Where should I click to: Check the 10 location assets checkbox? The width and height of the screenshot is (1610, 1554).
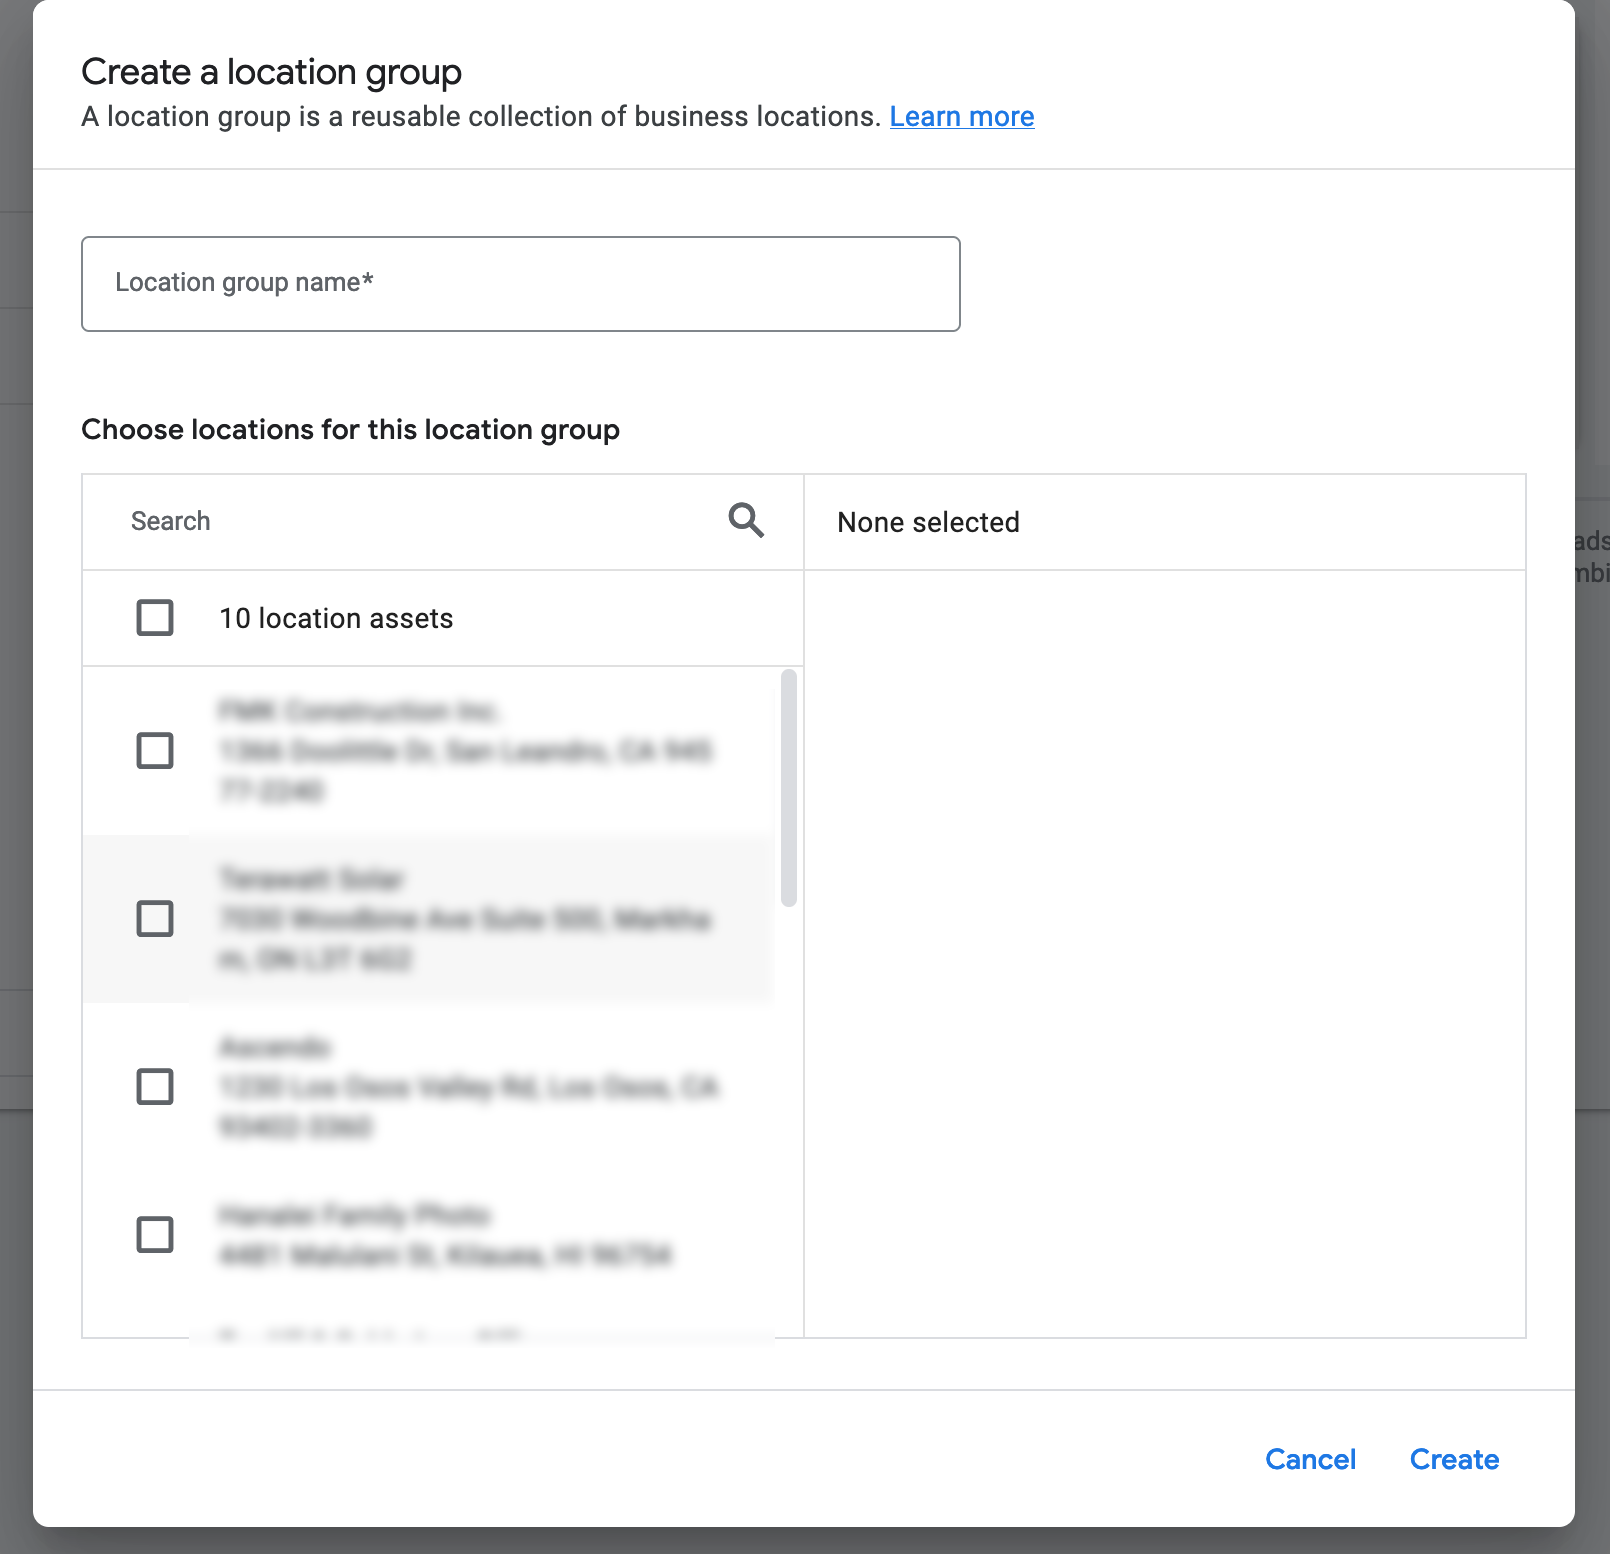coord(155,618)
